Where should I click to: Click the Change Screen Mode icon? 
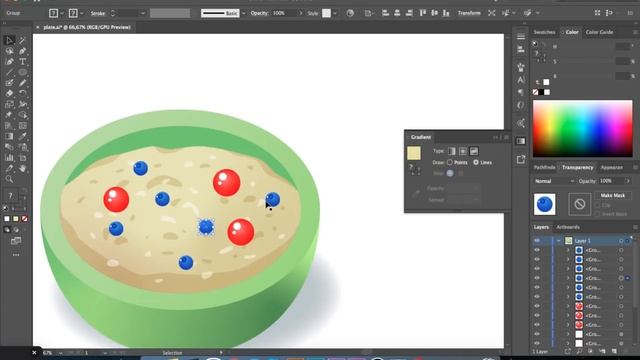16,241
